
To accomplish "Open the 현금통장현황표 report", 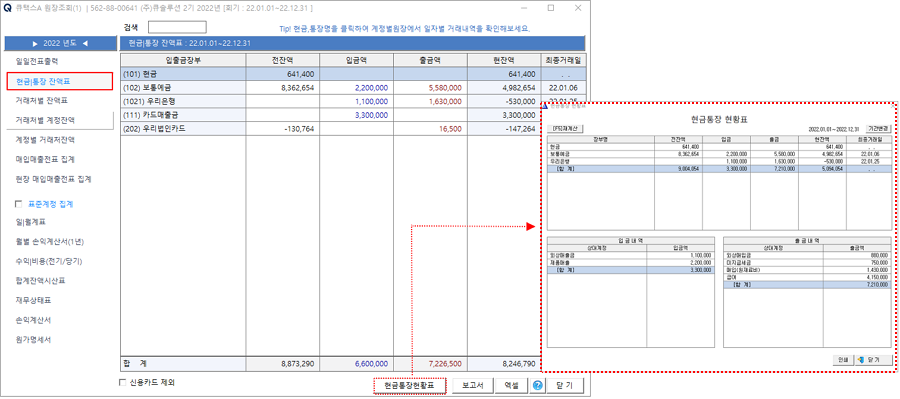I will pos(410,385).
